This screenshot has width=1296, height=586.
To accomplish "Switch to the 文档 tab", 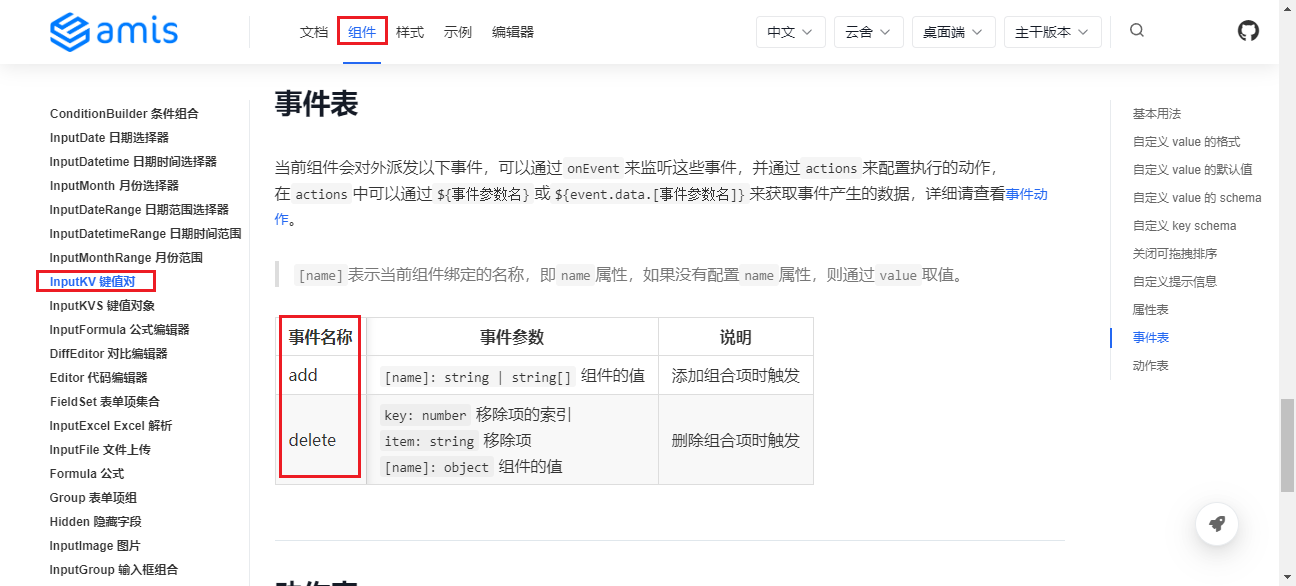I will click(313, 32).
